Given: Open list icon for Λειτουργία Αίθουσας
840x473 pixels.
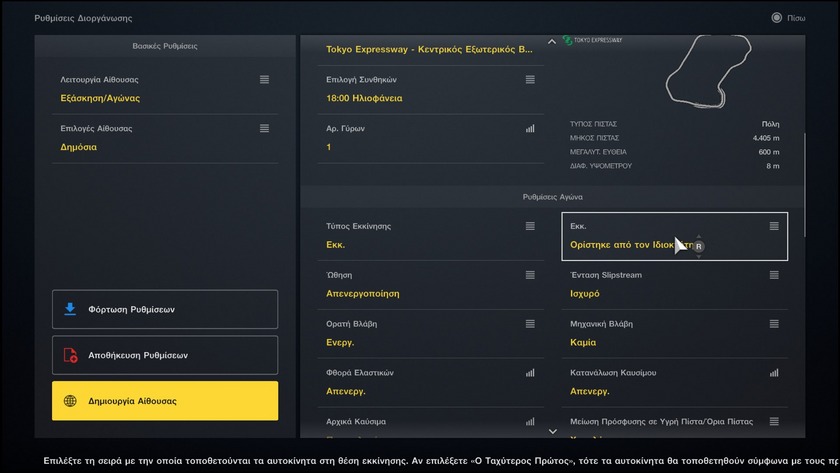Looking at the screenshot, I should click(x=264, y=79).
